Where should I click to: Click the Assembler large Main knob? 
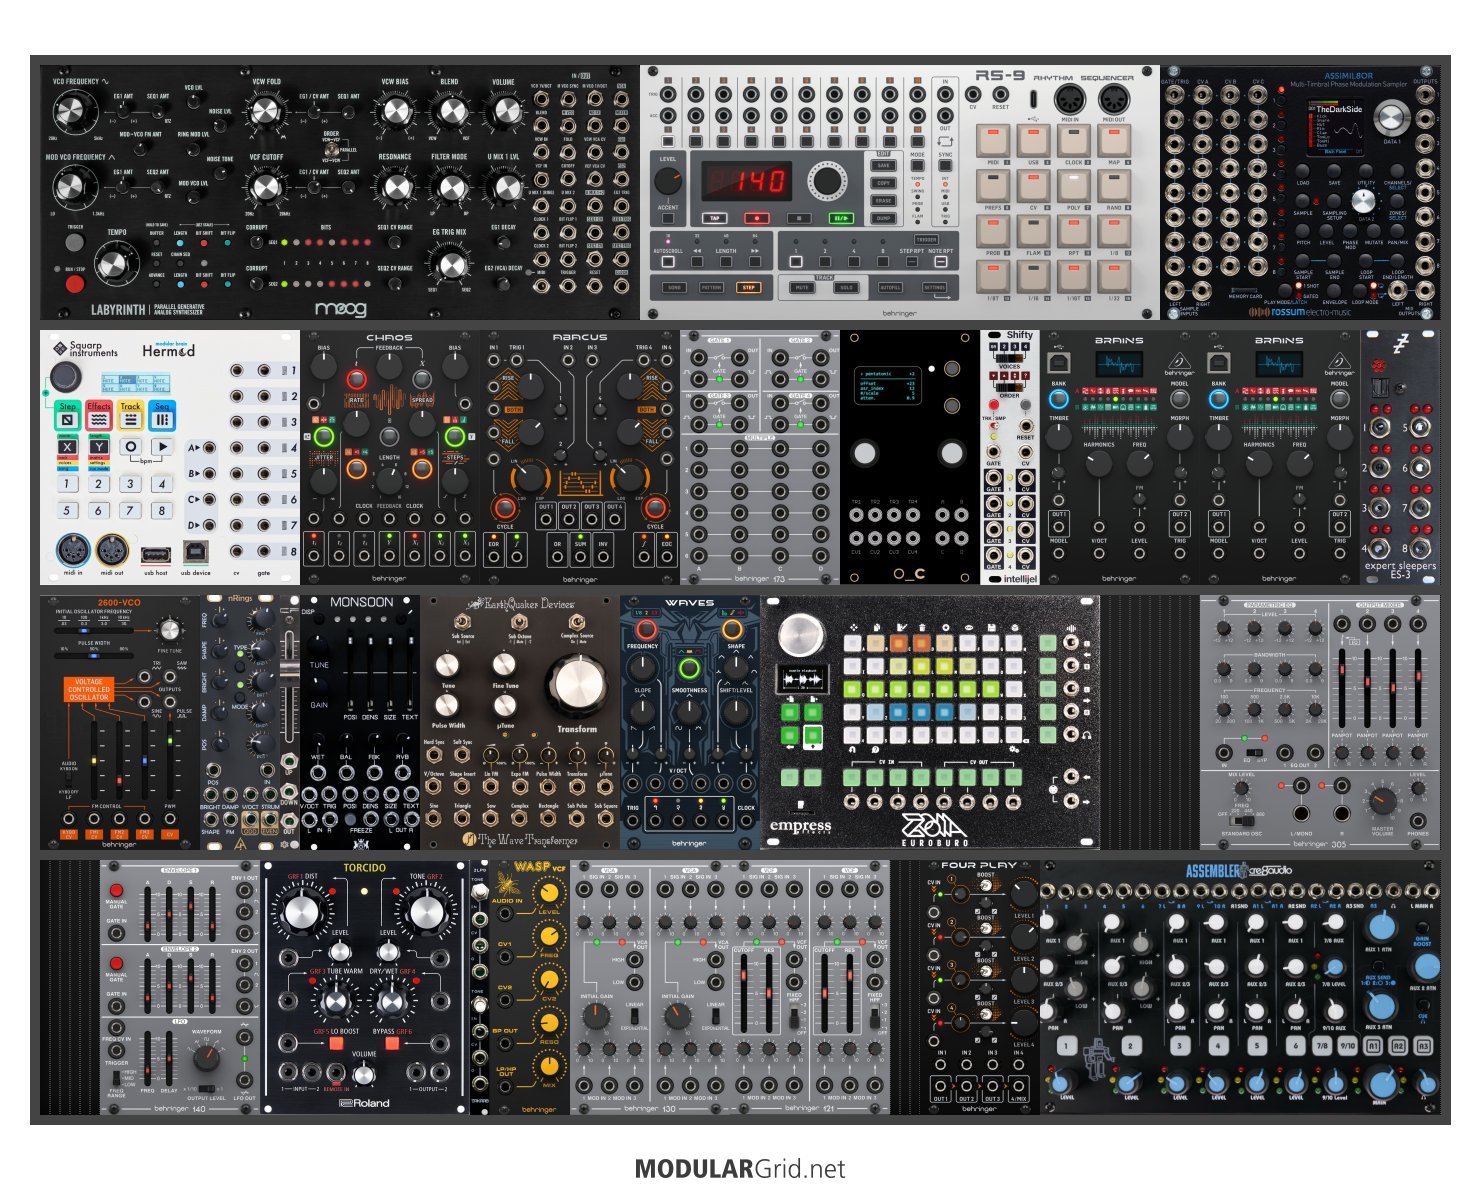pyautogui.click(x=1381, y=1085)
